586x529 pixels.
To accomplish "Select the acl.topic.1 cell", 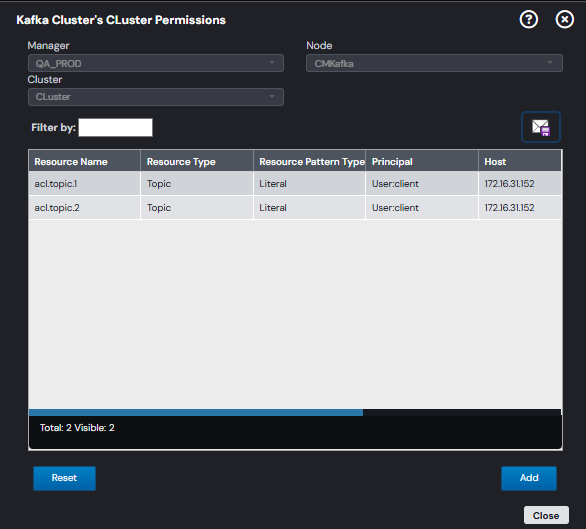I will 84,184.
